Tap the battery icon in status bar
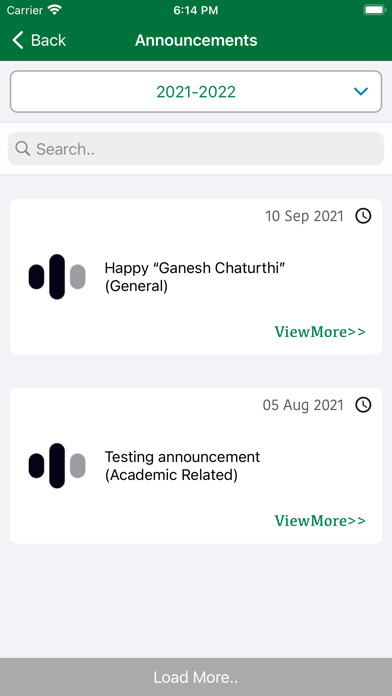 pyautogui.click(x=375, y=10)
